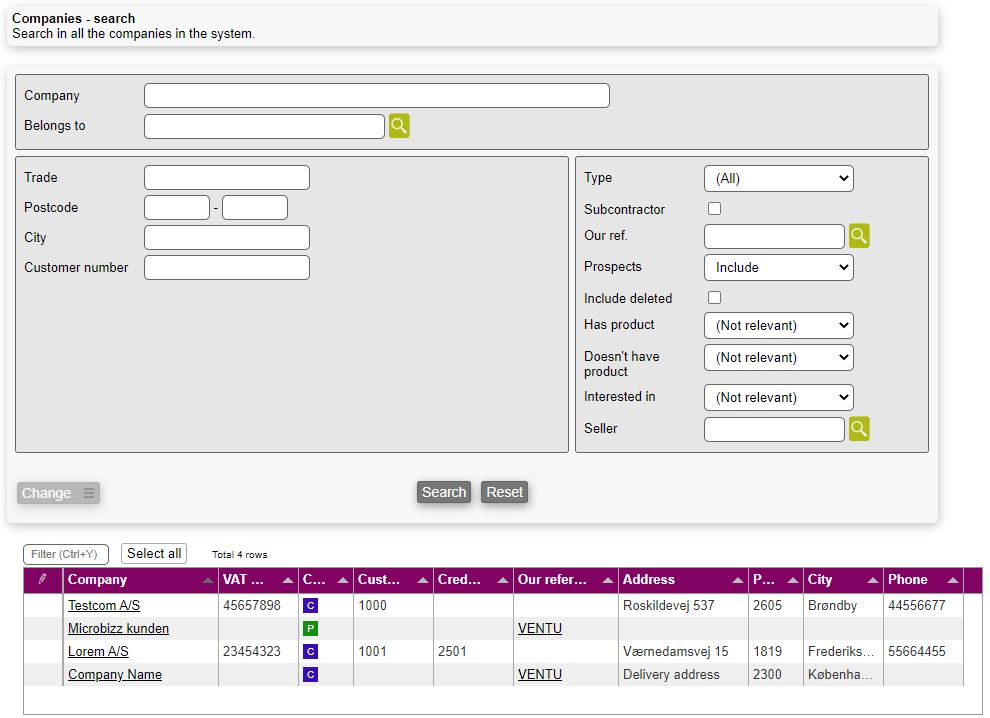This screenshot has height=718, width=990.
Task: Sort by the Address column header
Action: pyautogui.click(x=648, y=580)
